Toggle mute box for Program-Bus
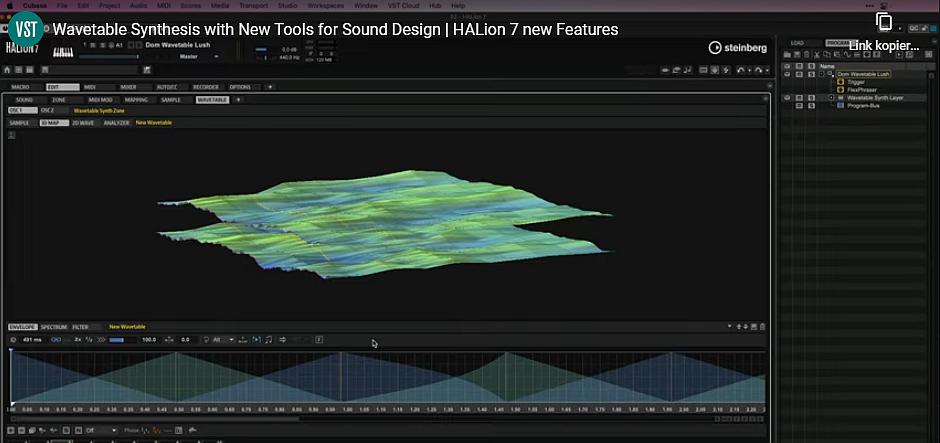The height and width of the screenshot is (443, 940). tap(799, 105)
